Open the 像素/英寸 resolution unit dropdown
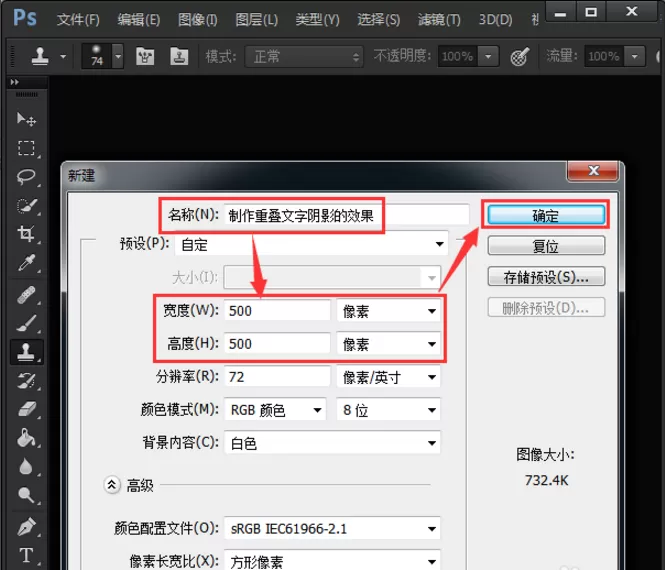Screen dimensions: 665x570 pyautogui.click(x=388, y=377)
